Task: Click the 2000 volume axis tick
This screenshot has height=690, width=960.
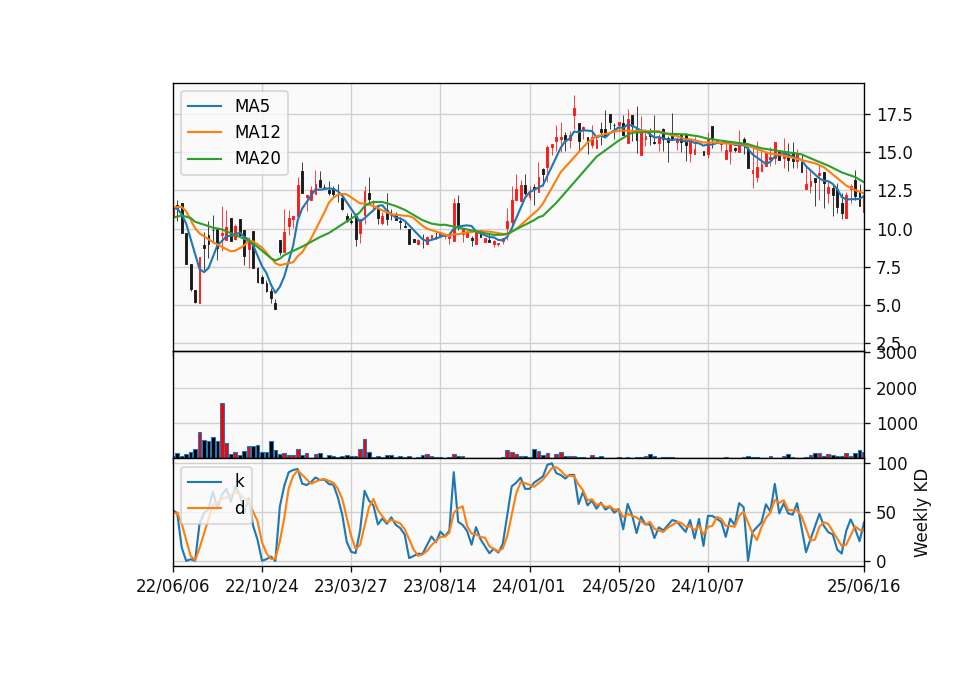Action: 896,389
